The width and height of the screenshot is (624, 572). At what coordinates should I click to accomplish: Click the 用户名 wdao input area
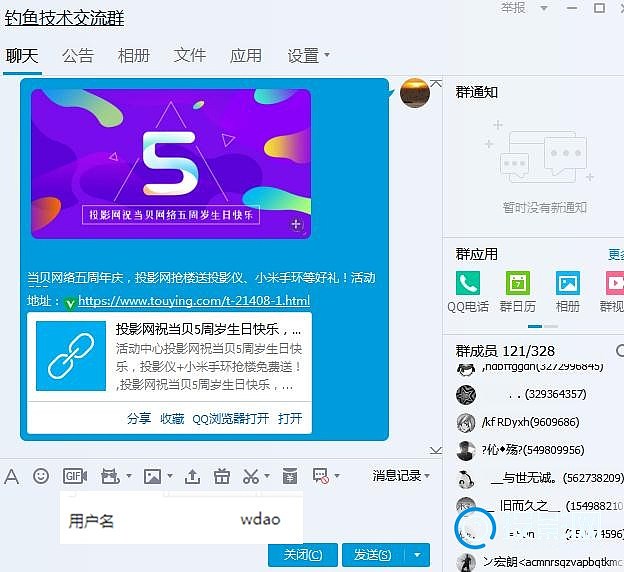[x=181, y=519]
